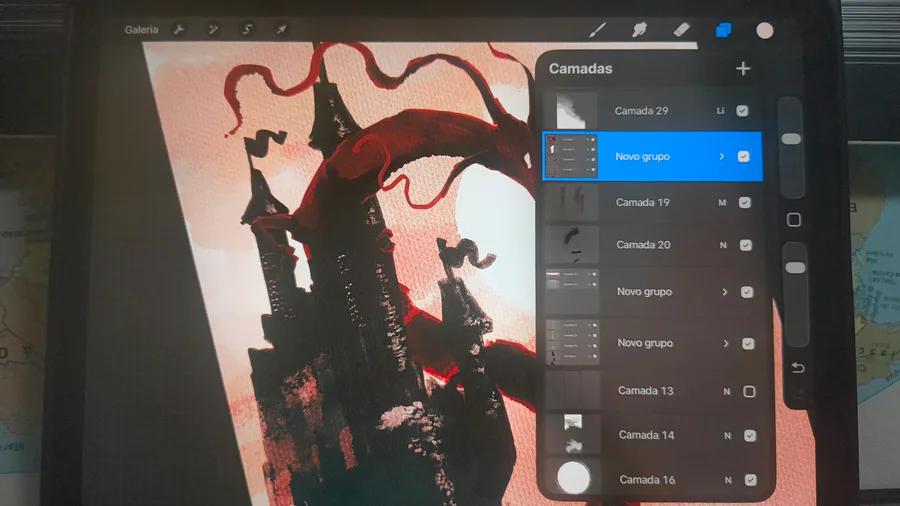The width and height of the screenshot is (900, 506).
Task: Open blend mode M of Camada 19
Action: 722,203
